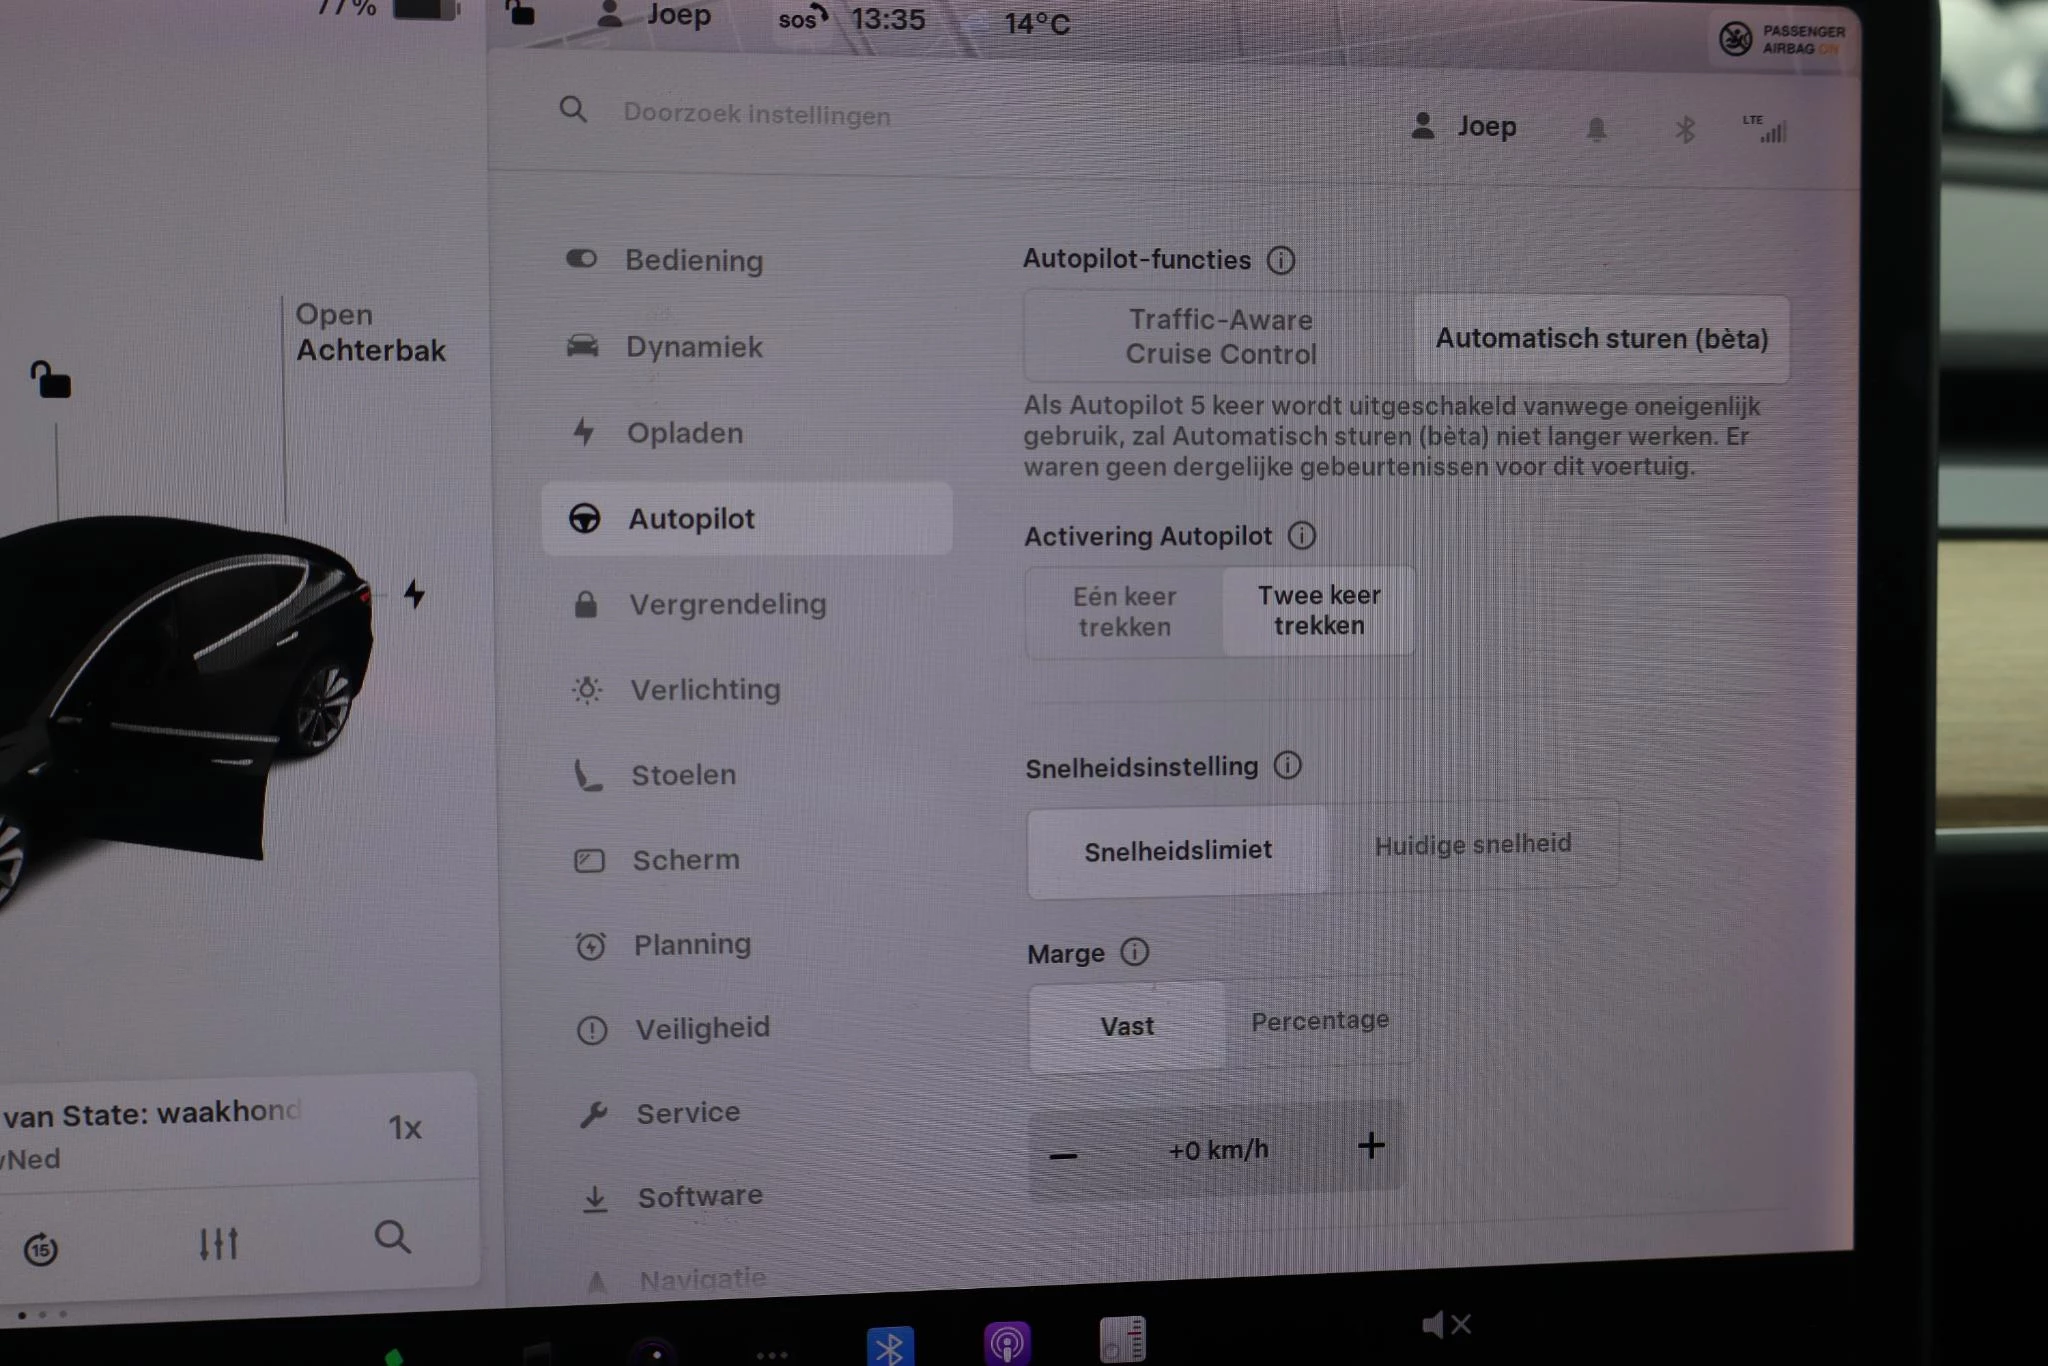Image resolution: width=2048 pixels, height=1366 pixels.
Task: Show info about Snelheidsinstelling
Action: pos(1287,765)
